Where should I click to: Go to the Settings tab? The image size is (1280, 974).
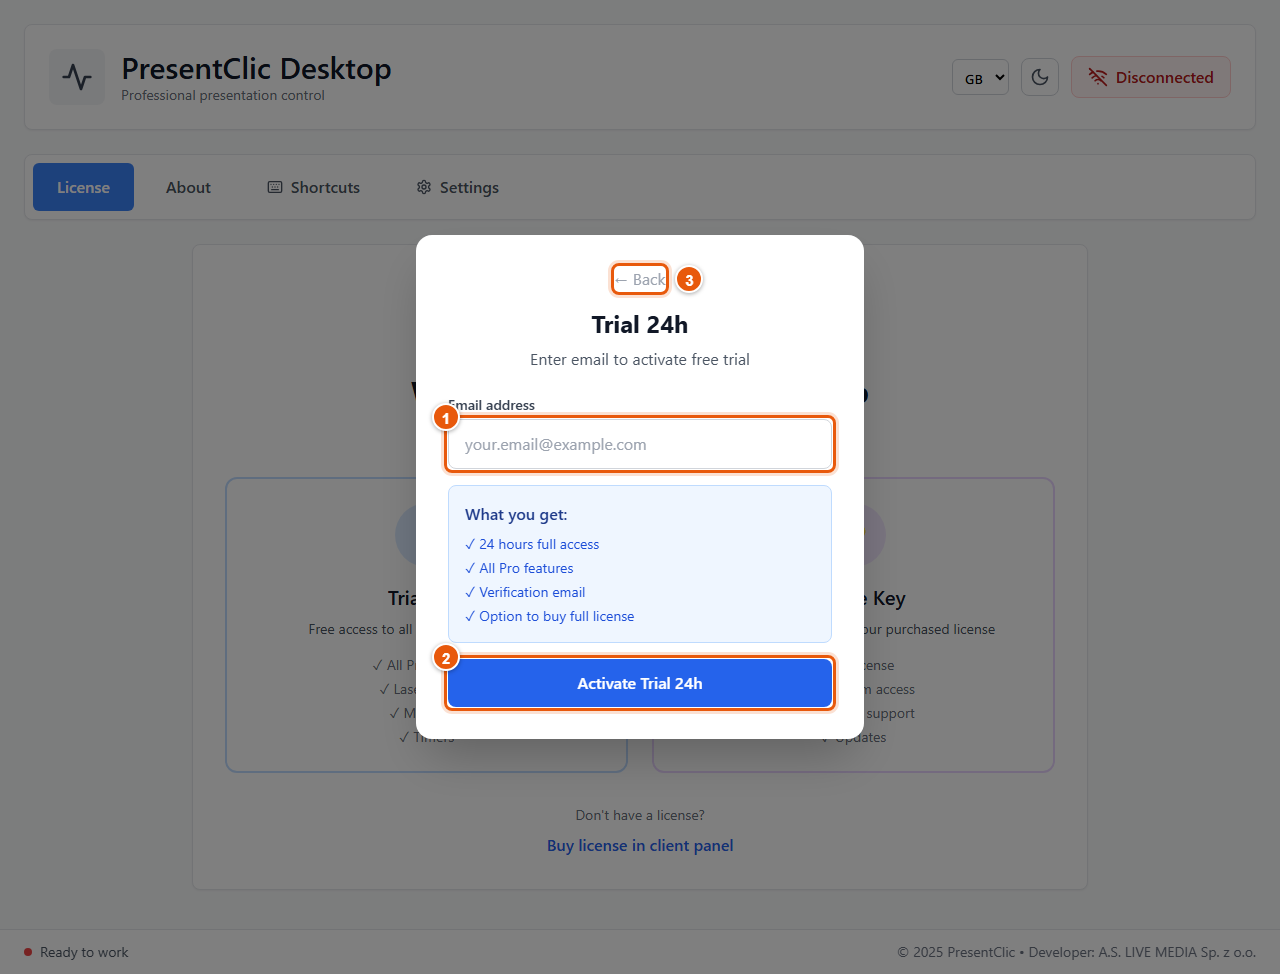point(457,187)
